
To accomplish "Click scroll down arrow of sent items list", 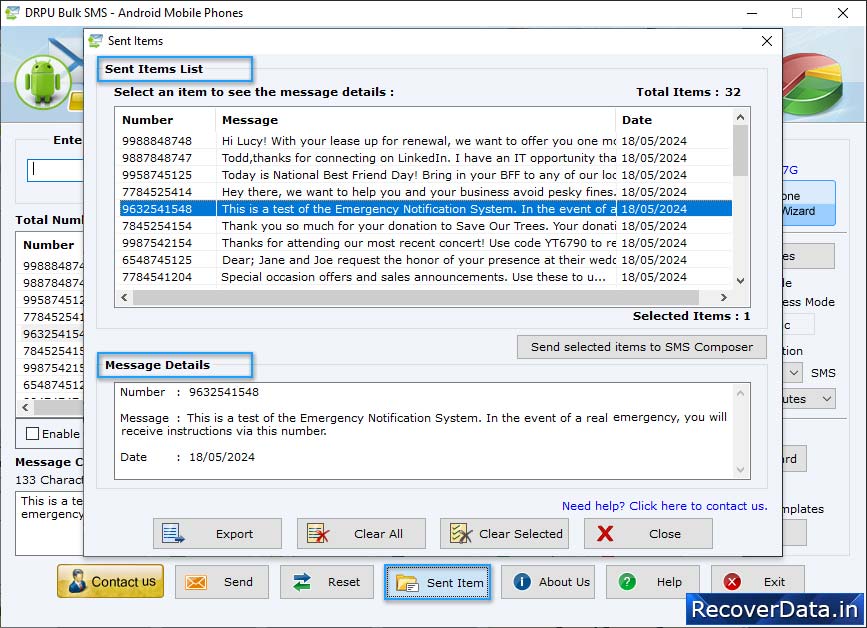I will [x=740, y=281].
